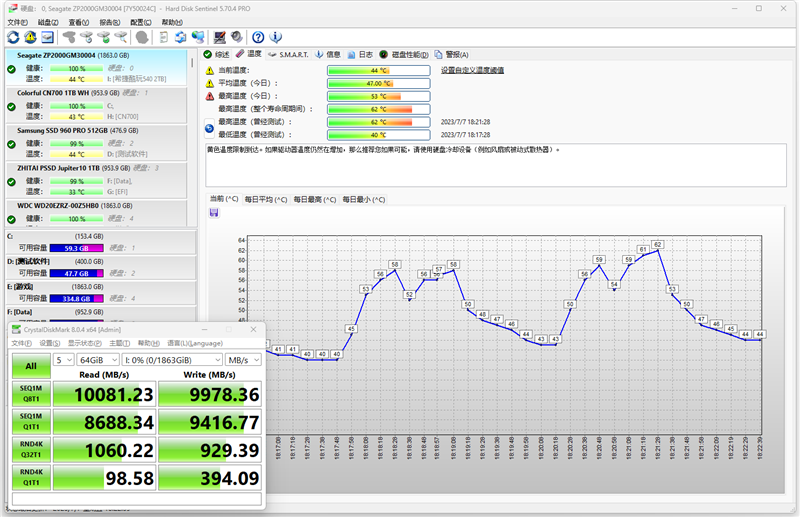Switch to the 日志 log tab
The height and width of the screenshot is (517, 800).
360,55
